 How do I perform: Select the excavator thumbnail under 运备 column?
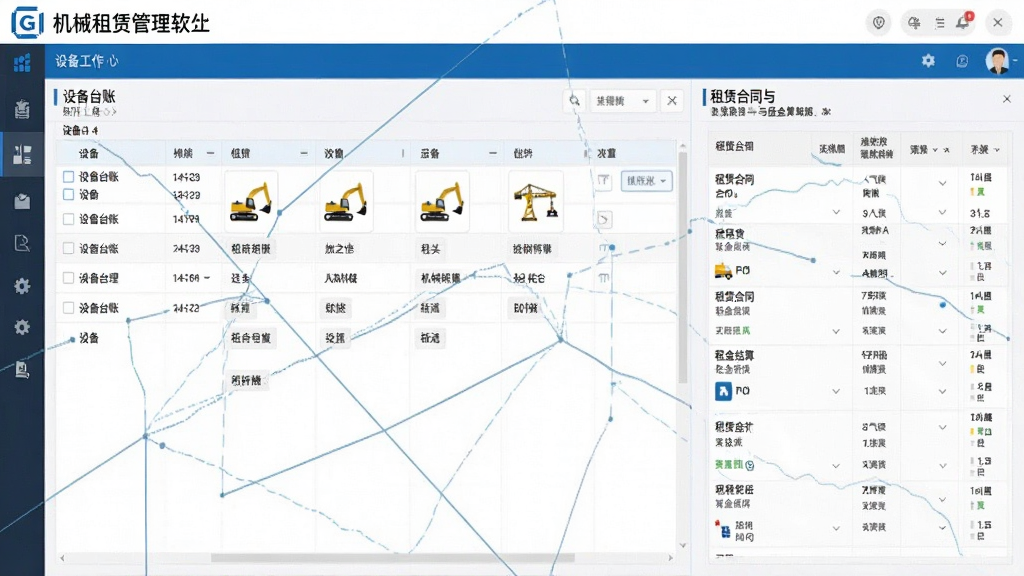[442, 201]
